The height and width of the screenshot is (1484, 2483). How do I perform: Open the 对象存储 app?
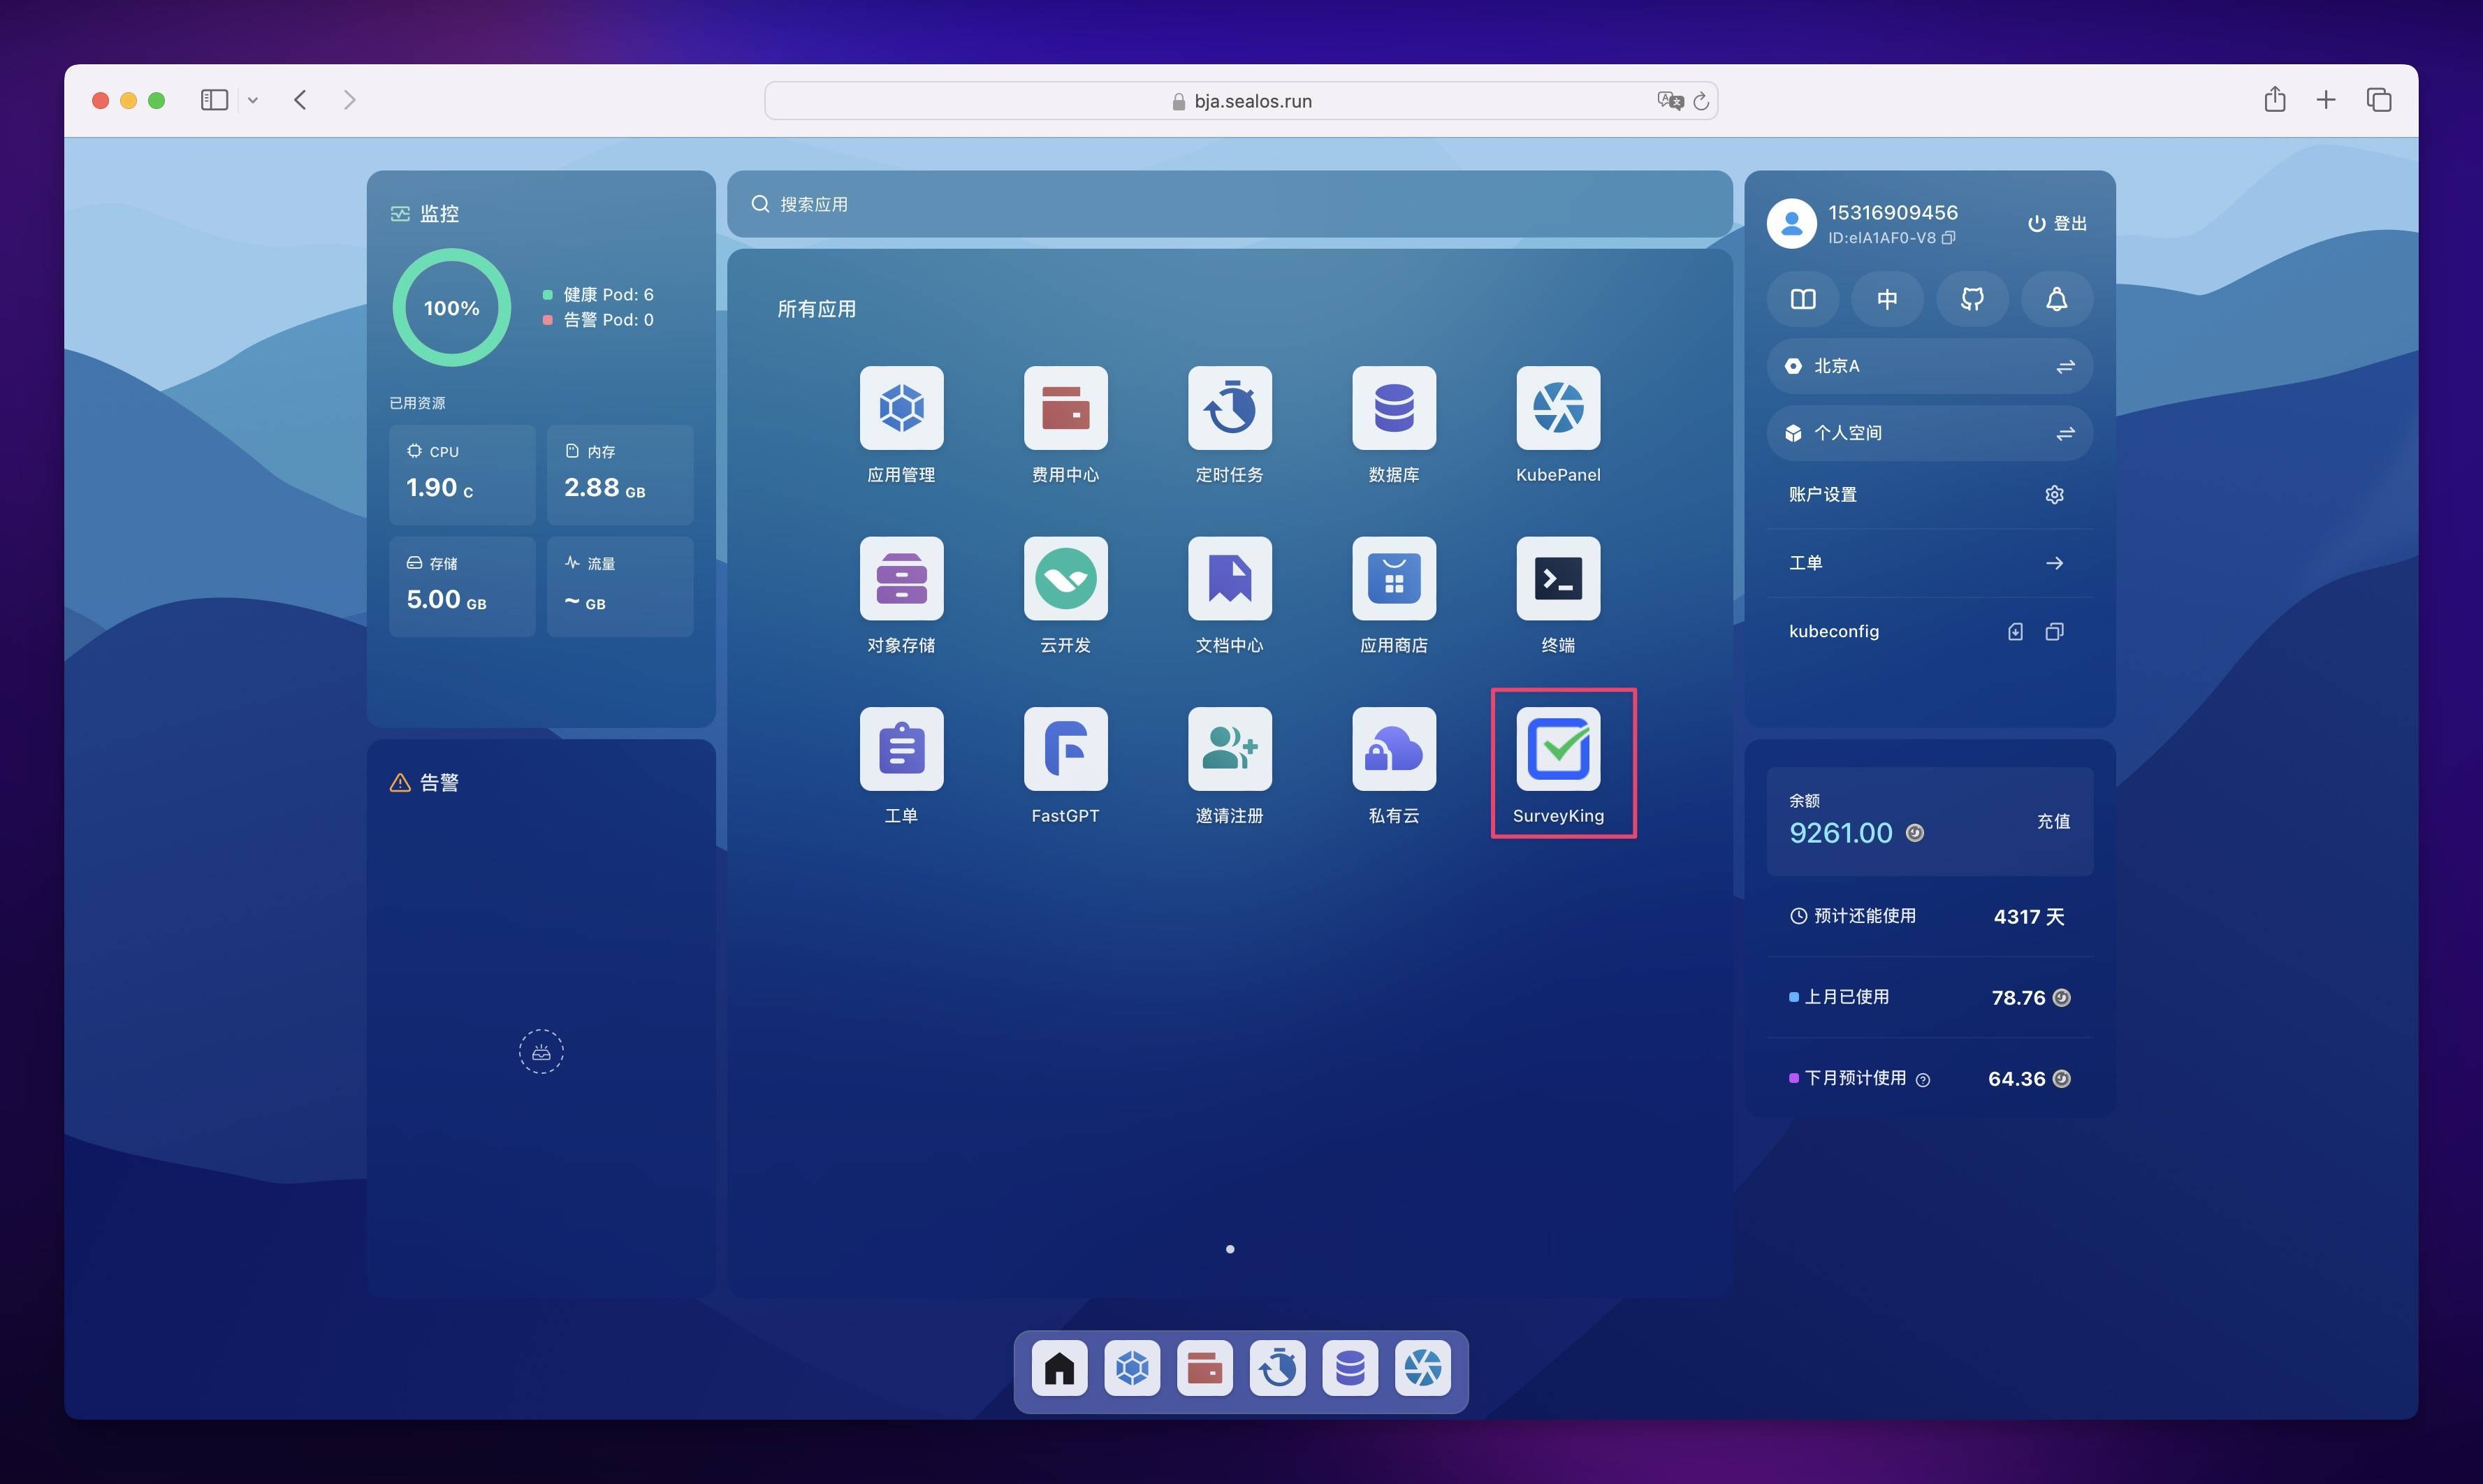901,578
